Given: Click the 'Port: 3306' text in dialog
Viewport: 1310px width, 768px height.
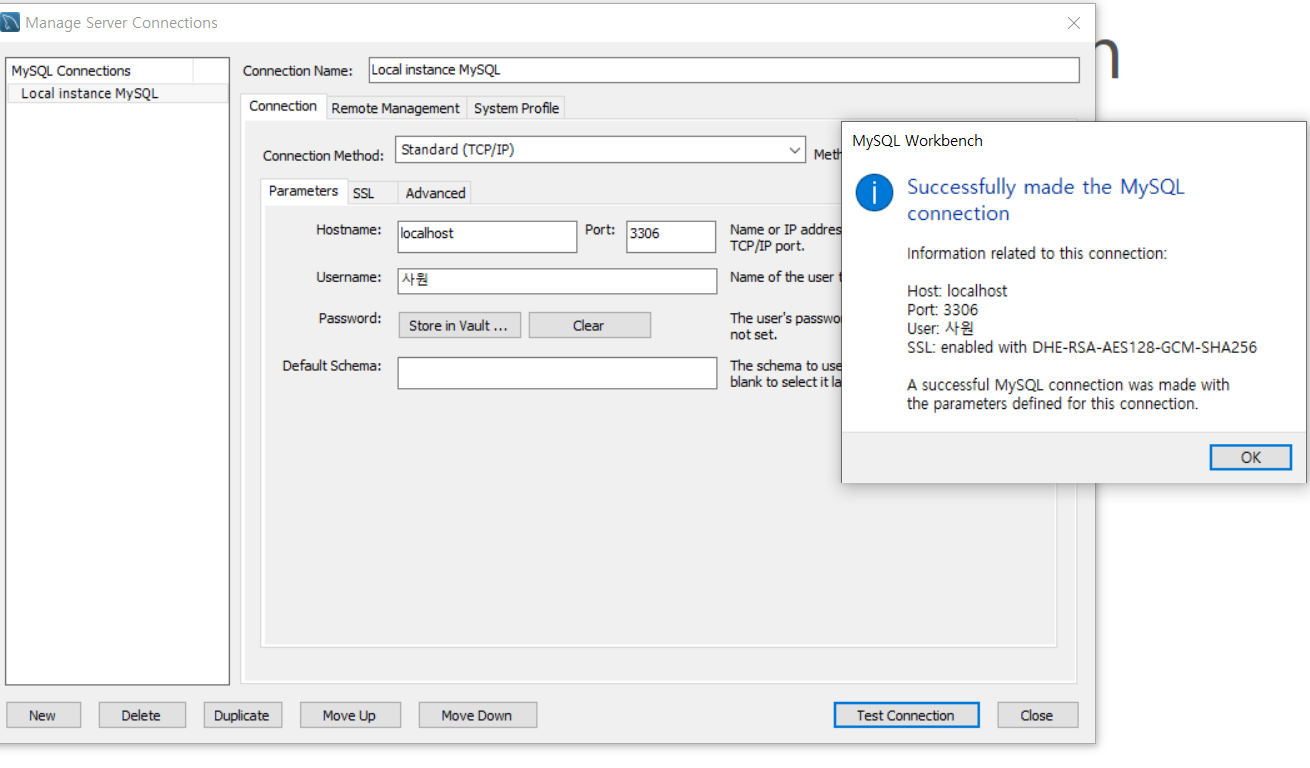Looking at the screenshot, I should pos(942,310).
